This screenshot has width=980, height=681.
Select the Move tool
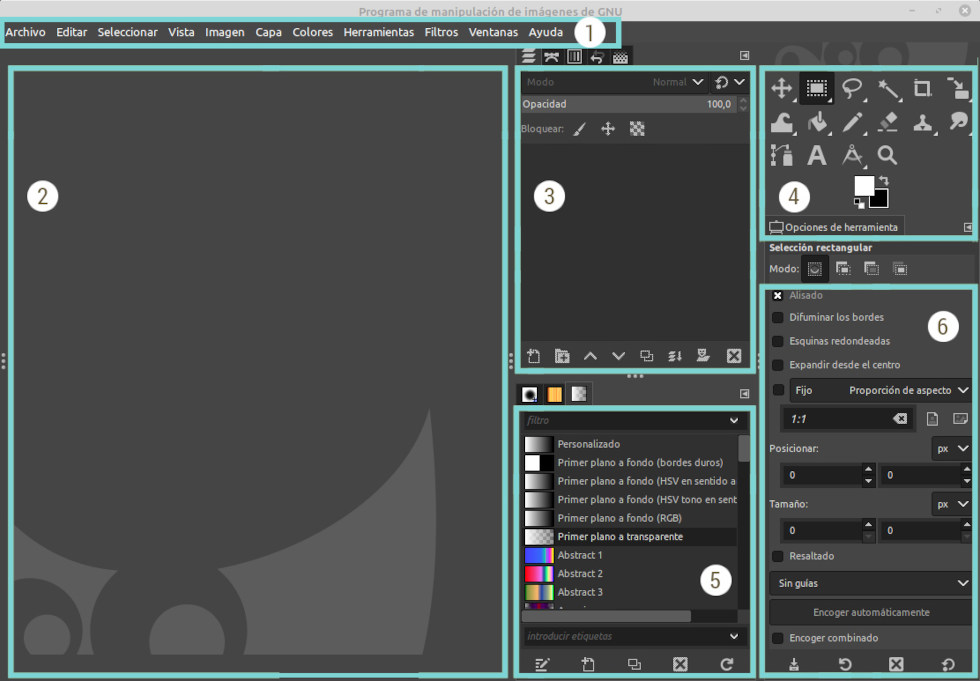781,89
